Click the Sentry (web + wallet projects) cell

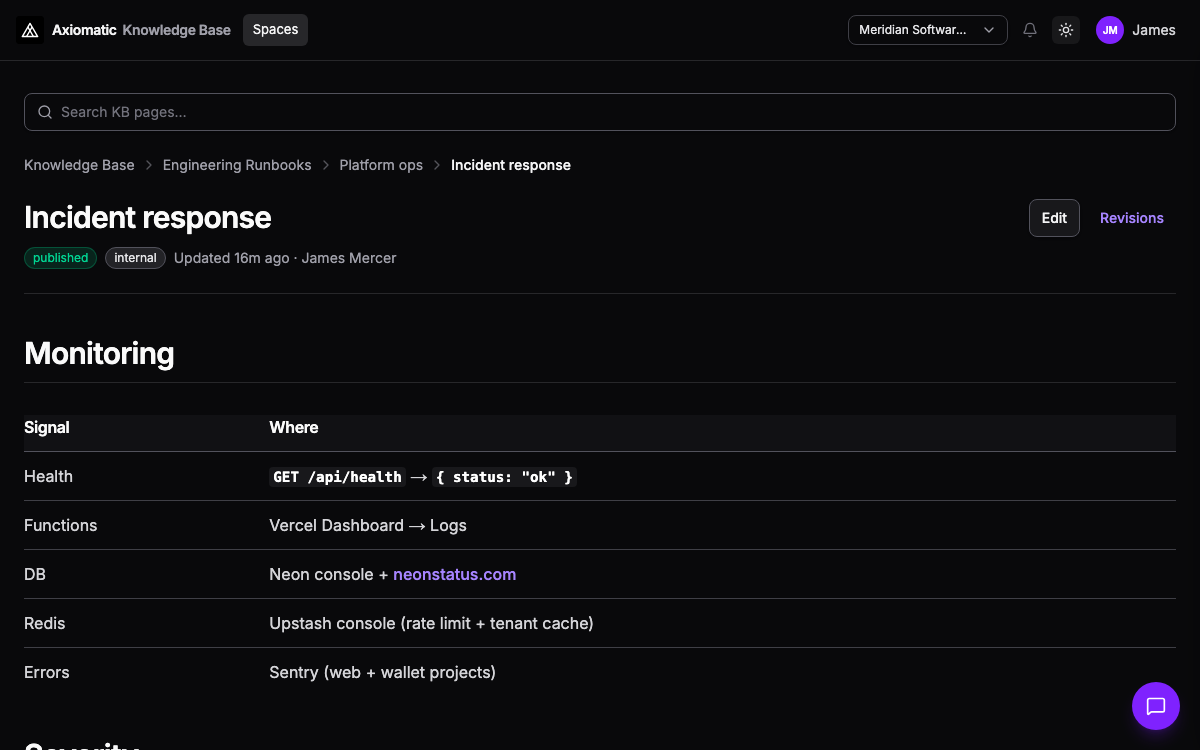[382, 672]
